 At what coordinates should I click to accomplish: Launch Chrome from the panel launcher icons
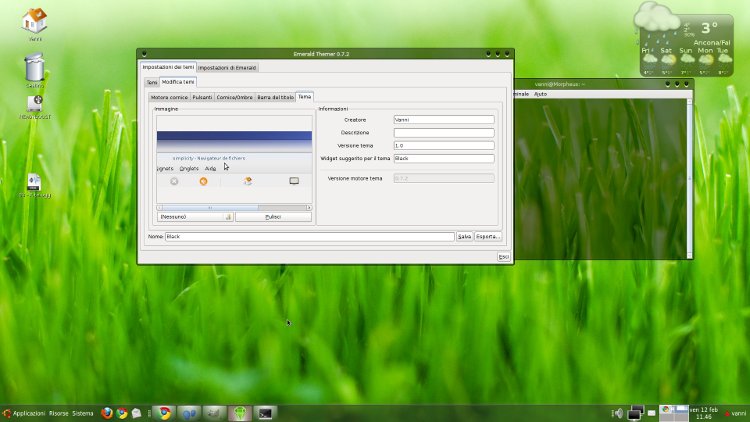122,413
